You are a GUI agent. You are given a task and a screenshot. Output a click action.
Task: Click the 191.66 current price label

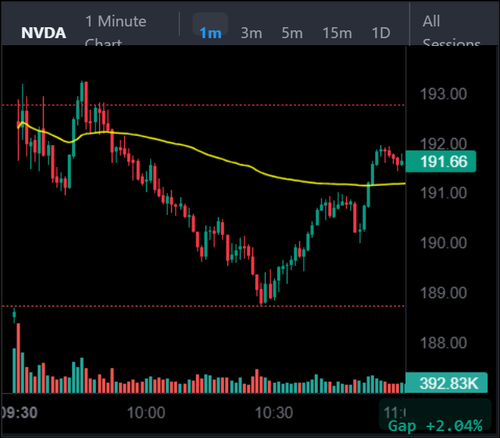[441, 162]
